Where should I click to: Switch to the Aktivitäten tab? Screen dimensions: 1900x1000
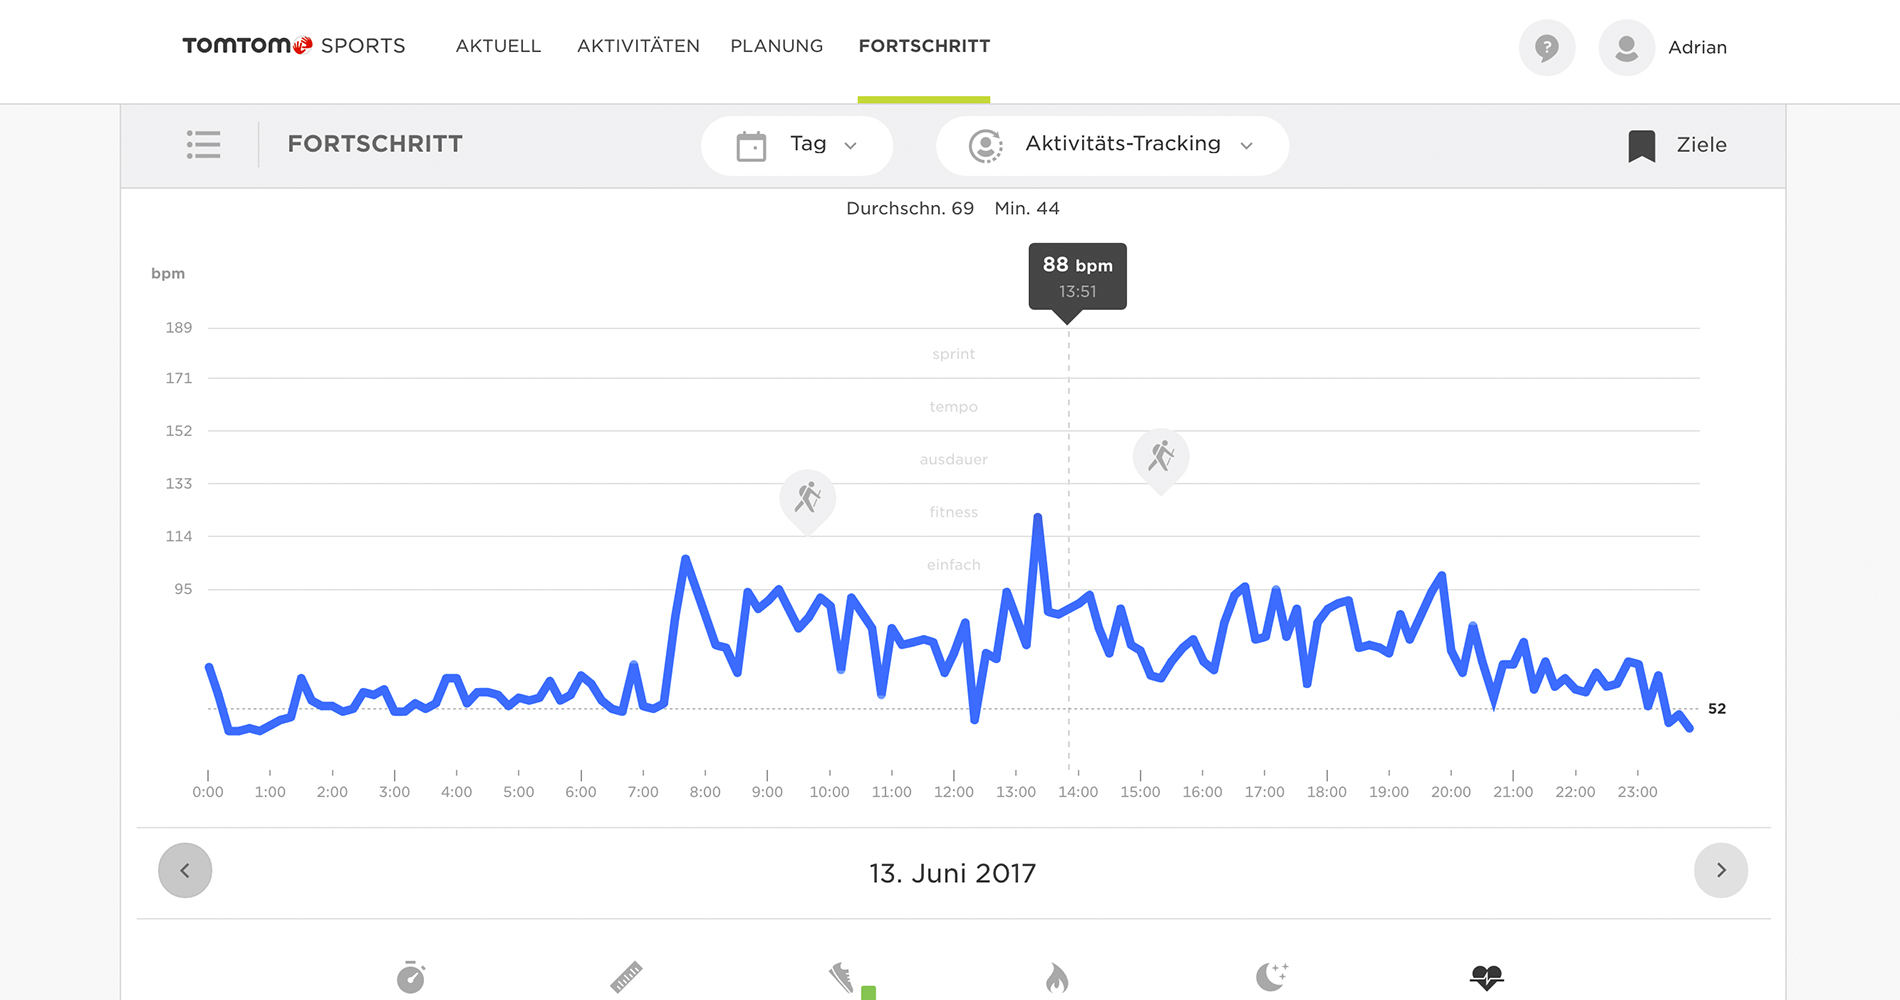638,46
